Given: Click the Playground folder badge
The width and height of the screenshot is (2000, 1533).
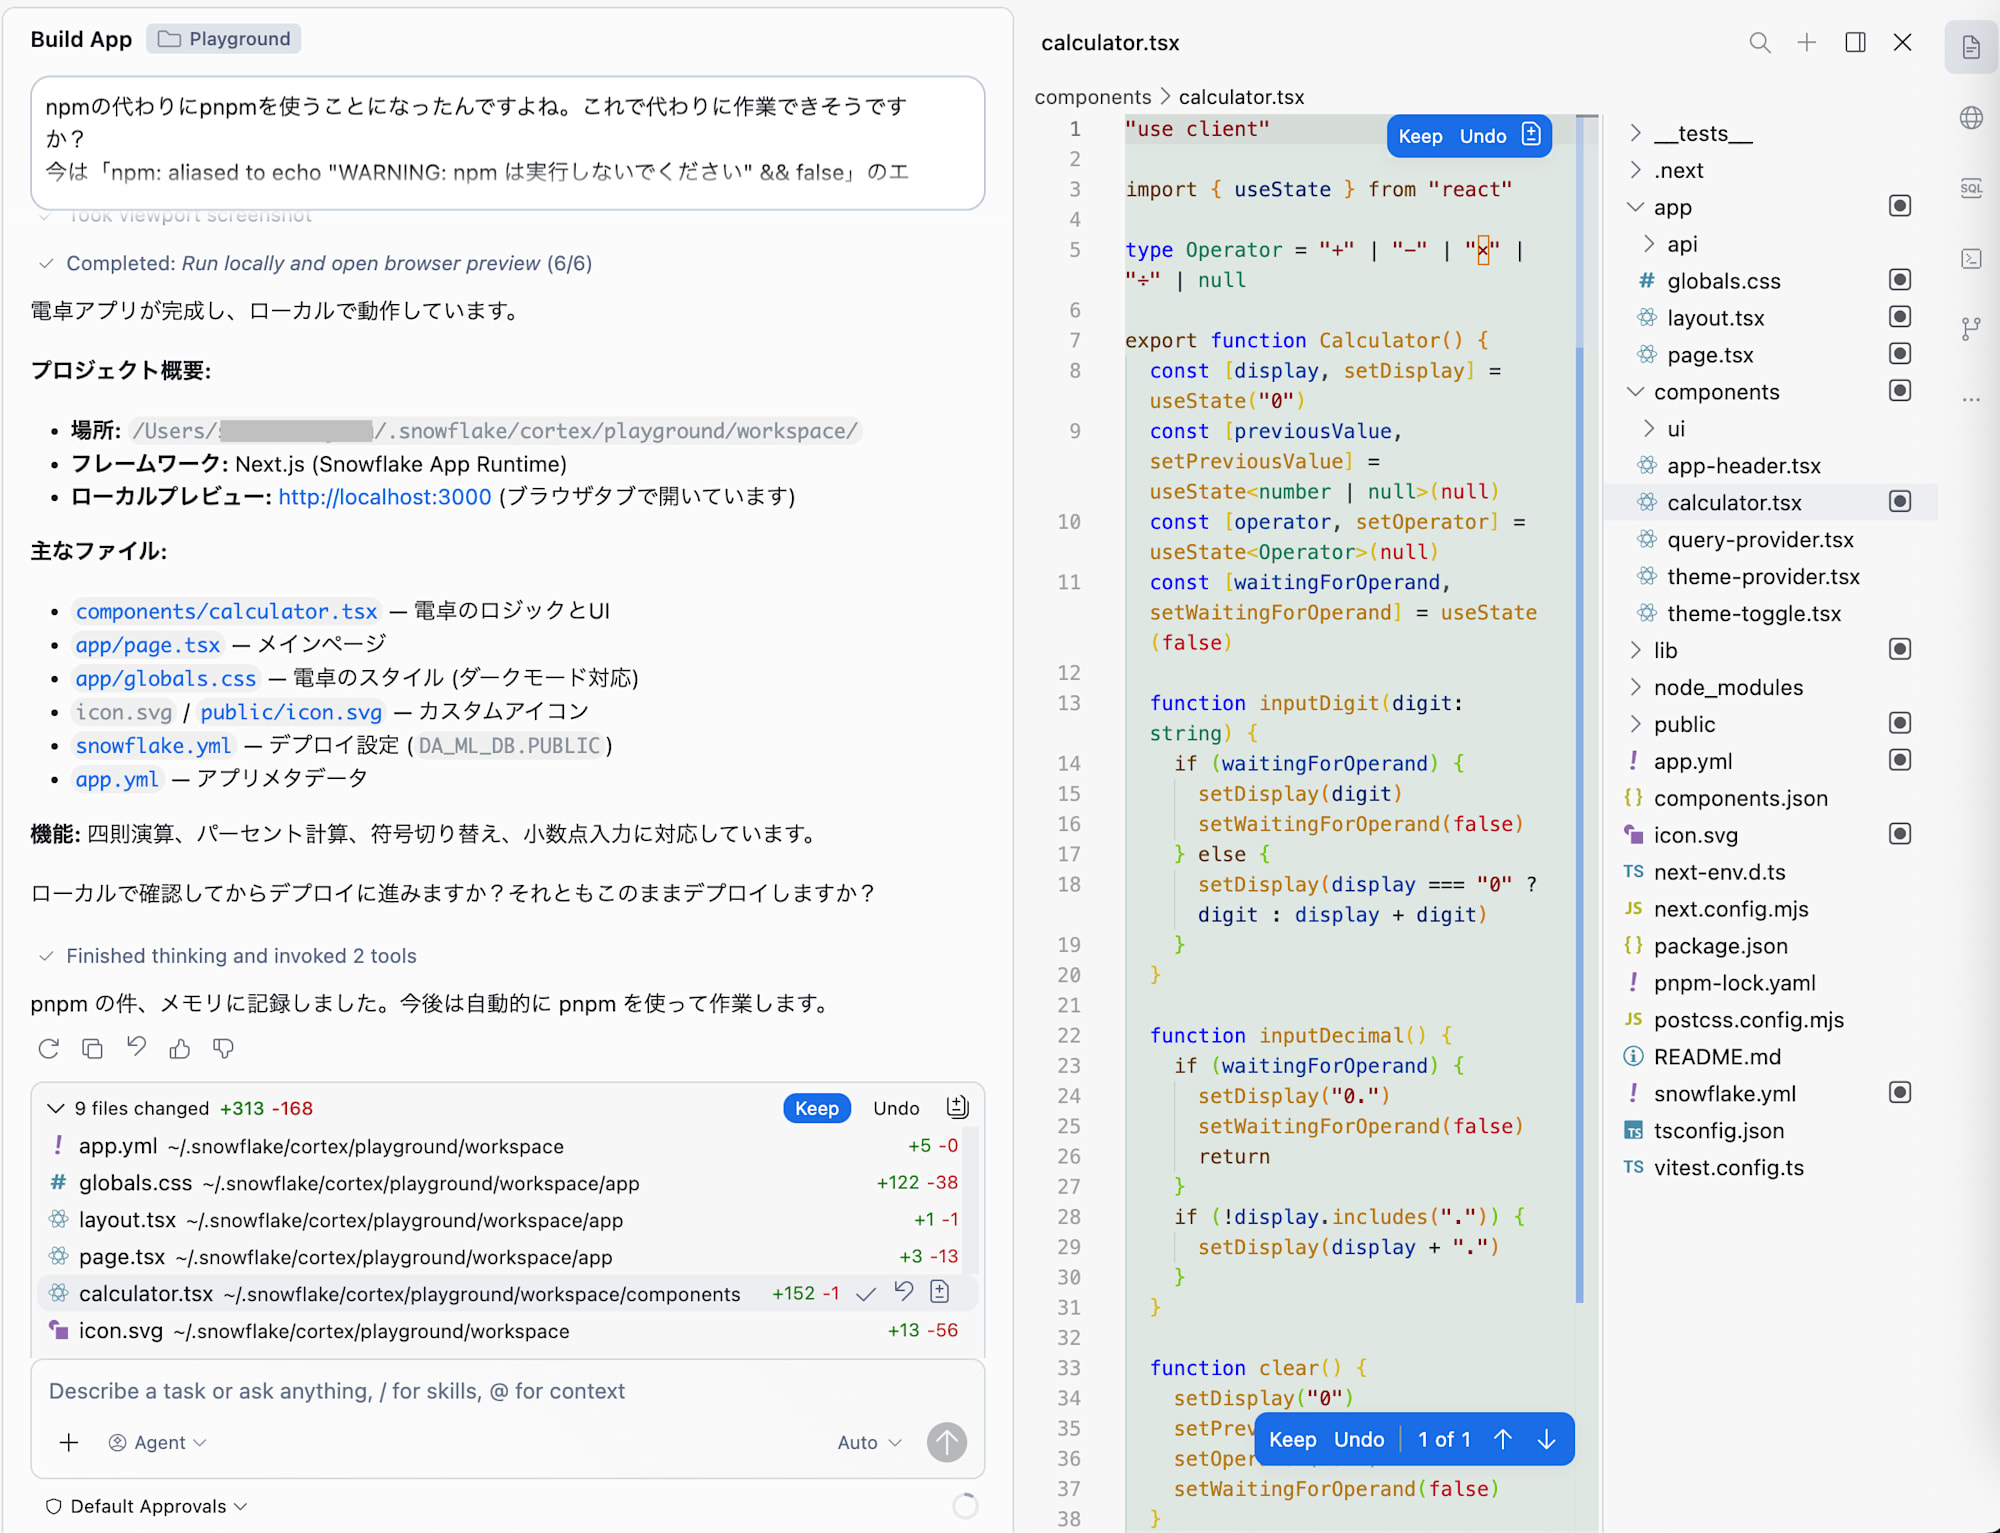Looking at the screenshot, I should point(224,39).
